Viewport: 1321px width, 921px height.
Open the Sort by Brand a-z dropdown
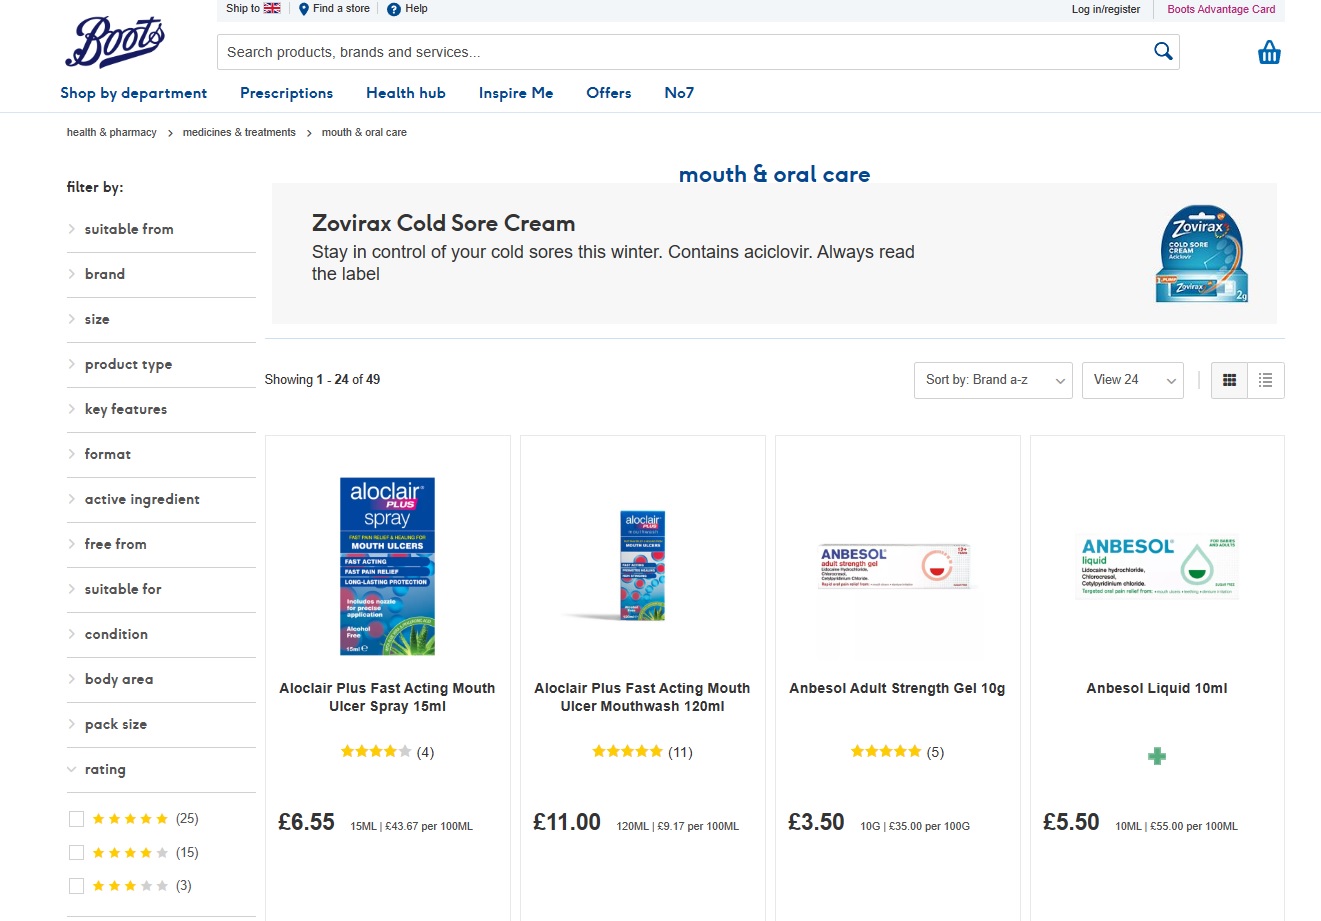tap(993, 380)
